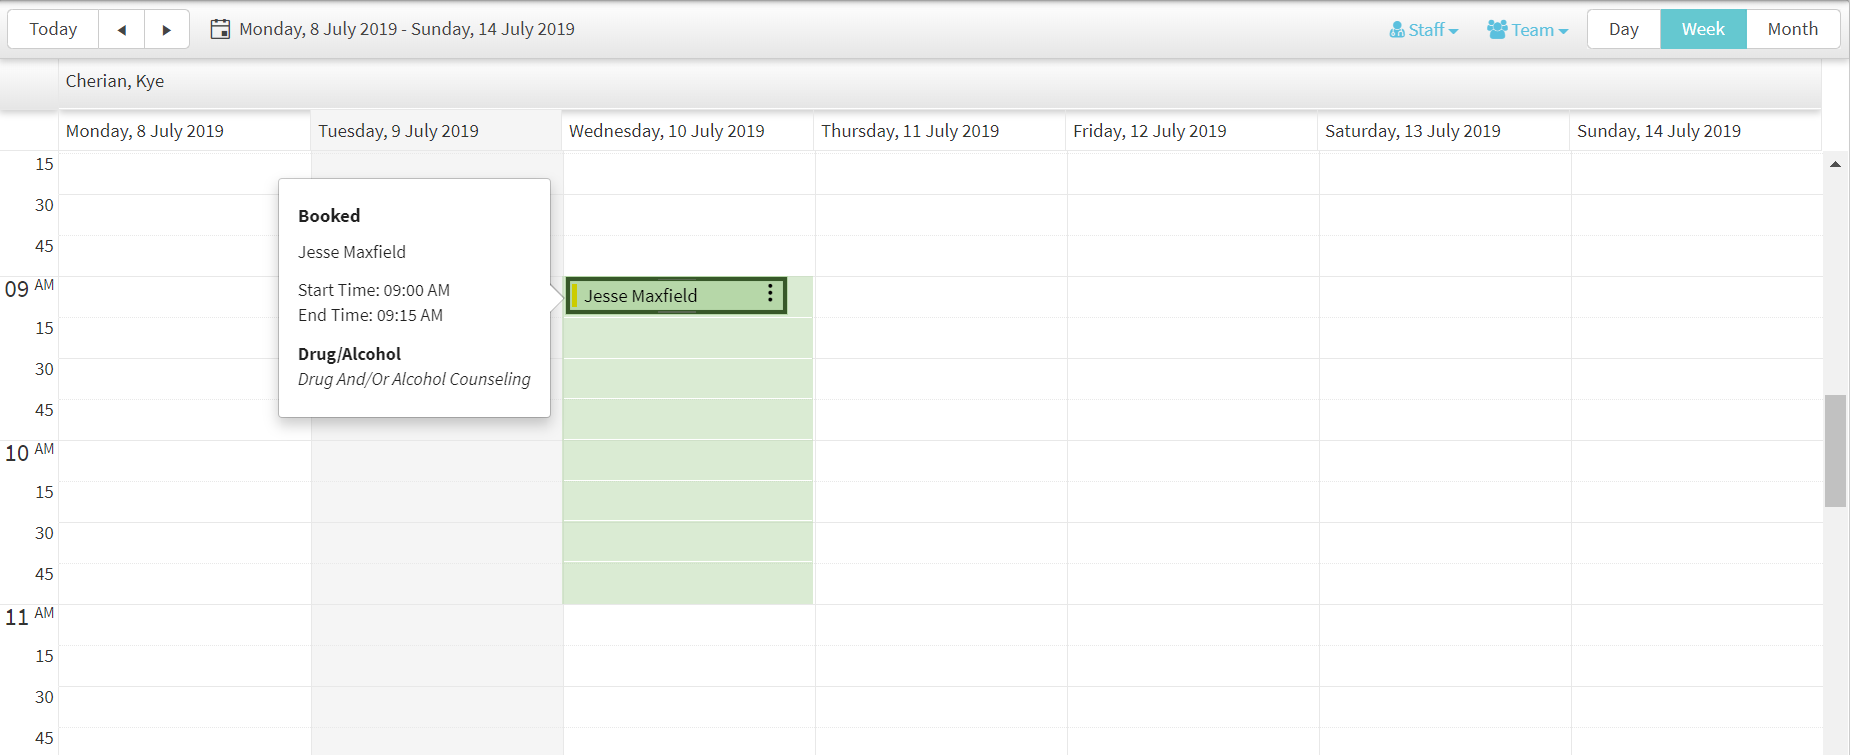The width and height of the screenshot is (1850, 755).
Task: Click the scrollbar up arrow
Action: click(1835, 164)
